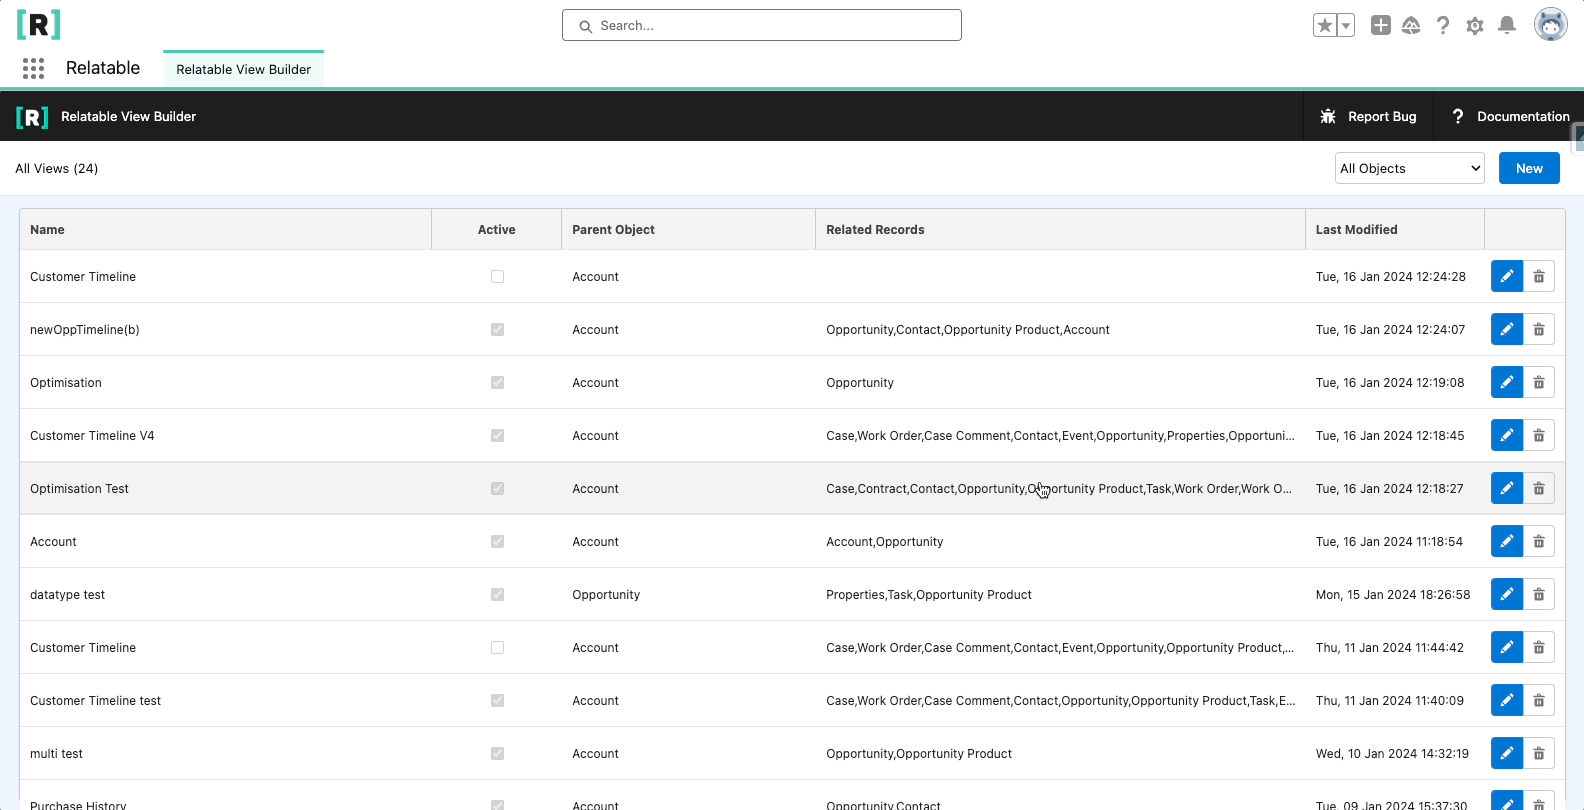Click the Parent Object column header
The image size is (1584, 810).
pyautogui.click(x=688, y=229)
